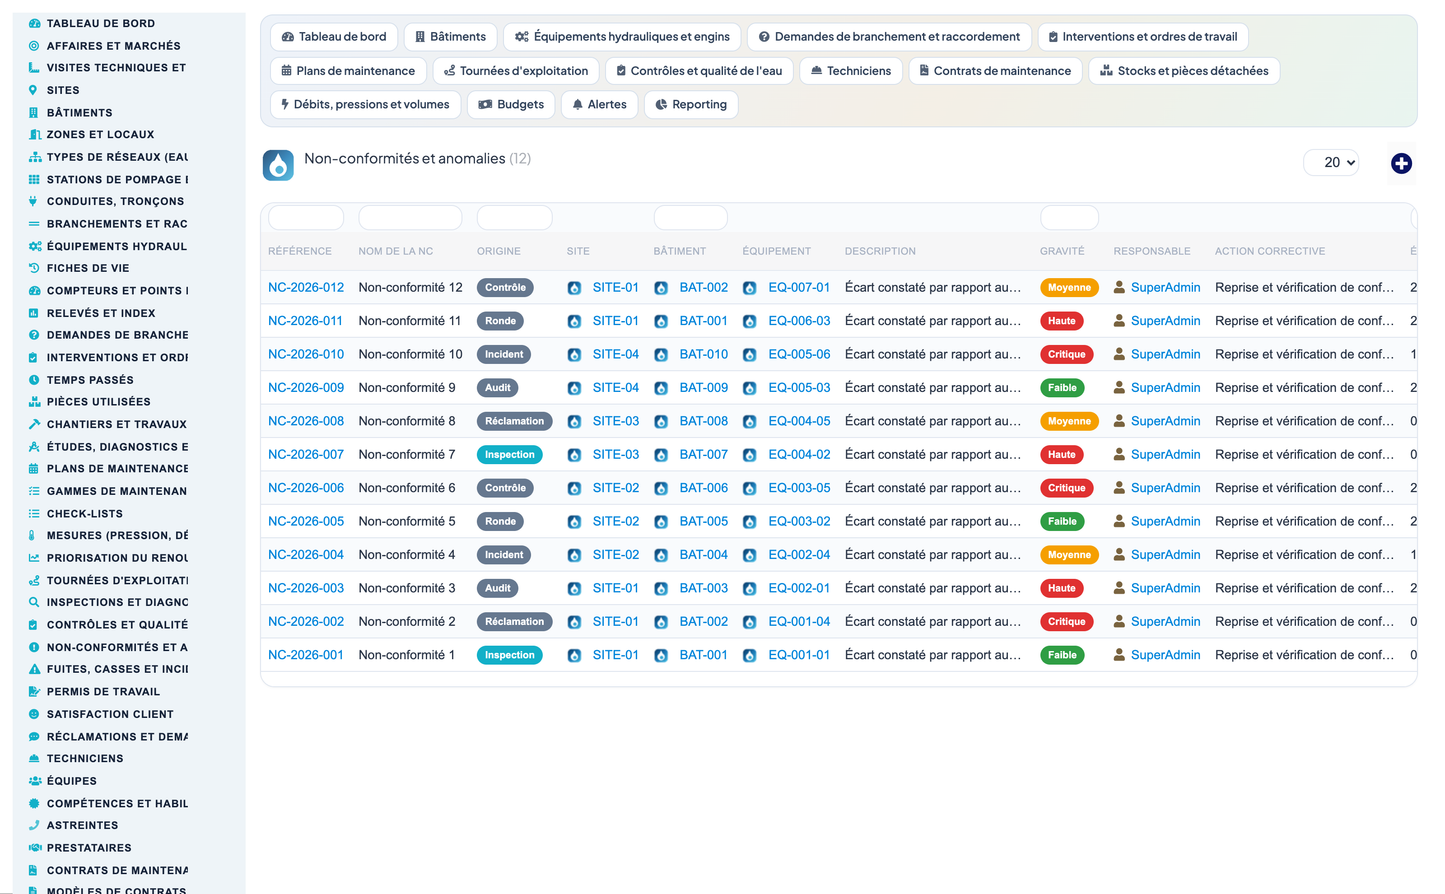Click the Origine filter field

pyautogui.click(x=514, y=217)
